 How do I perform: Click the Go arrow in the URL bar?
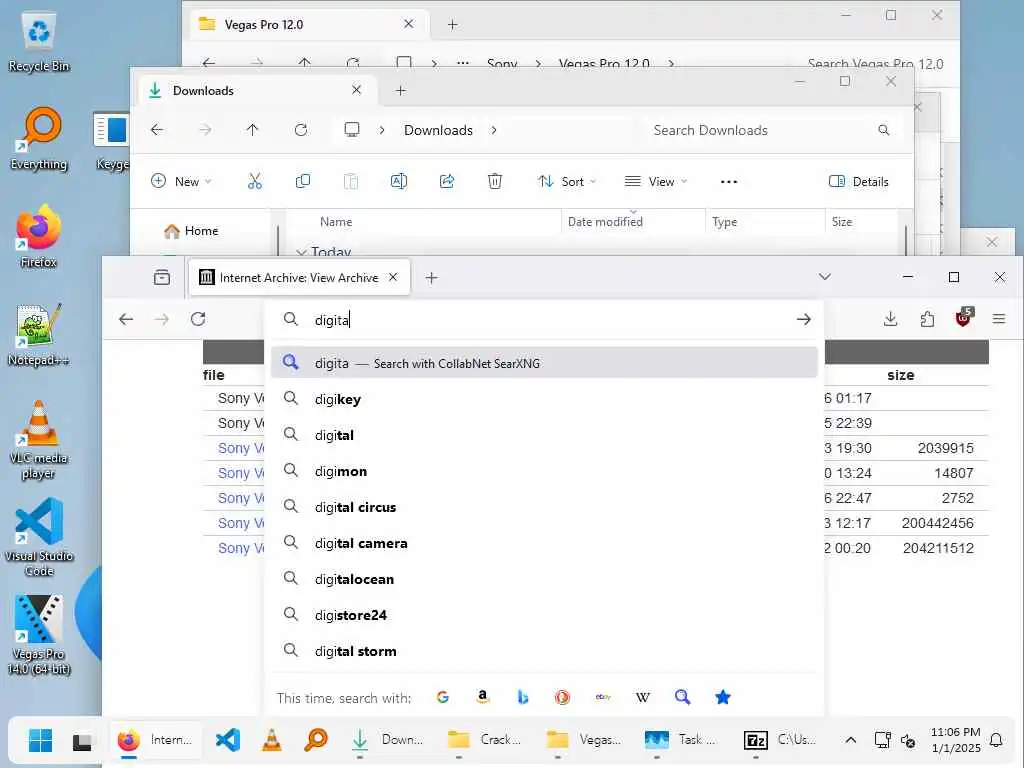(803, 319)
